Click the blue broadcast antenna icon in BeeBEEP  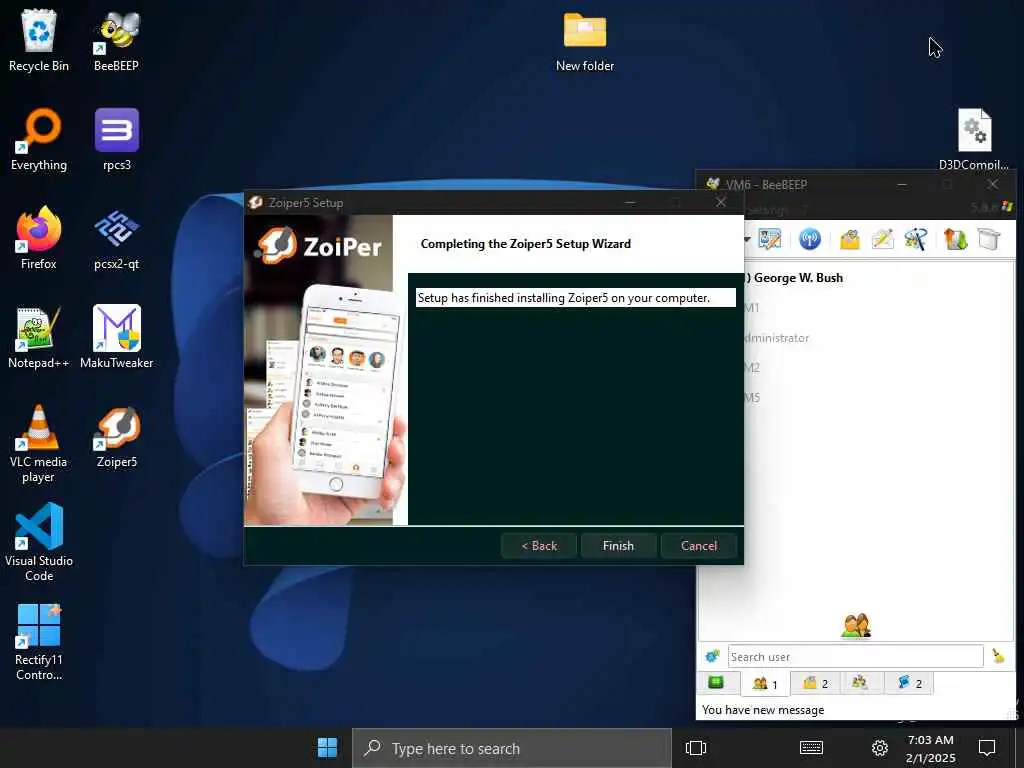tap(810, 239)
